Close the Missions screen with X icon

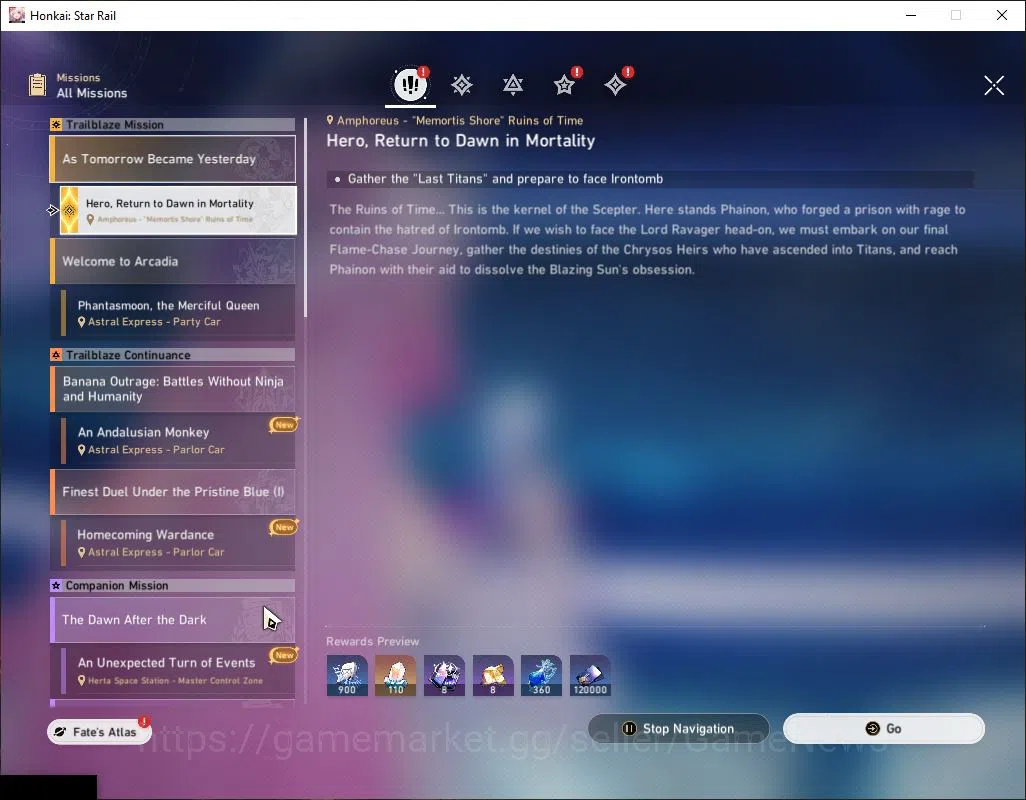coord(993,84)
